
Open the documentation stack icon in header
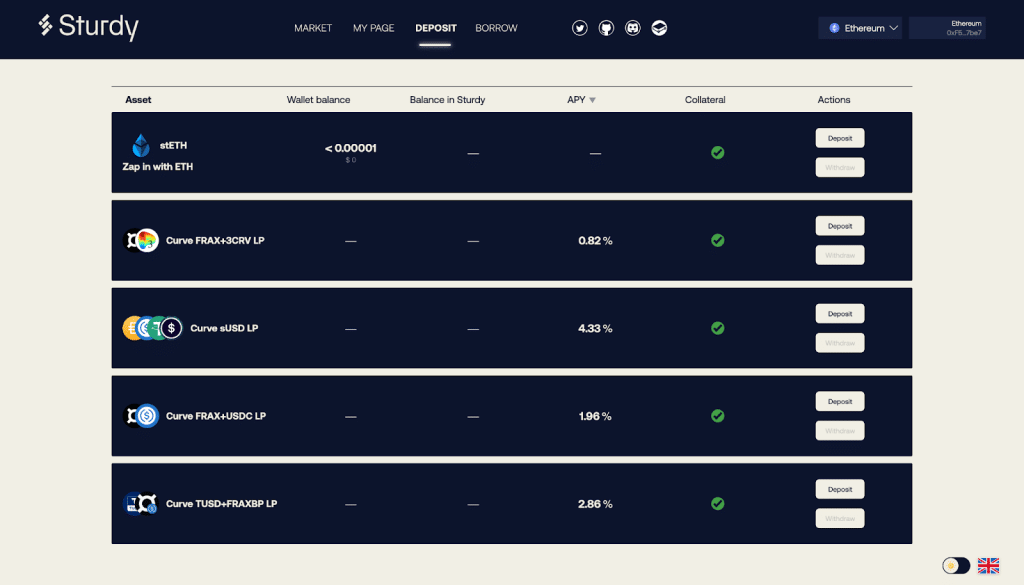coord(659,28)
